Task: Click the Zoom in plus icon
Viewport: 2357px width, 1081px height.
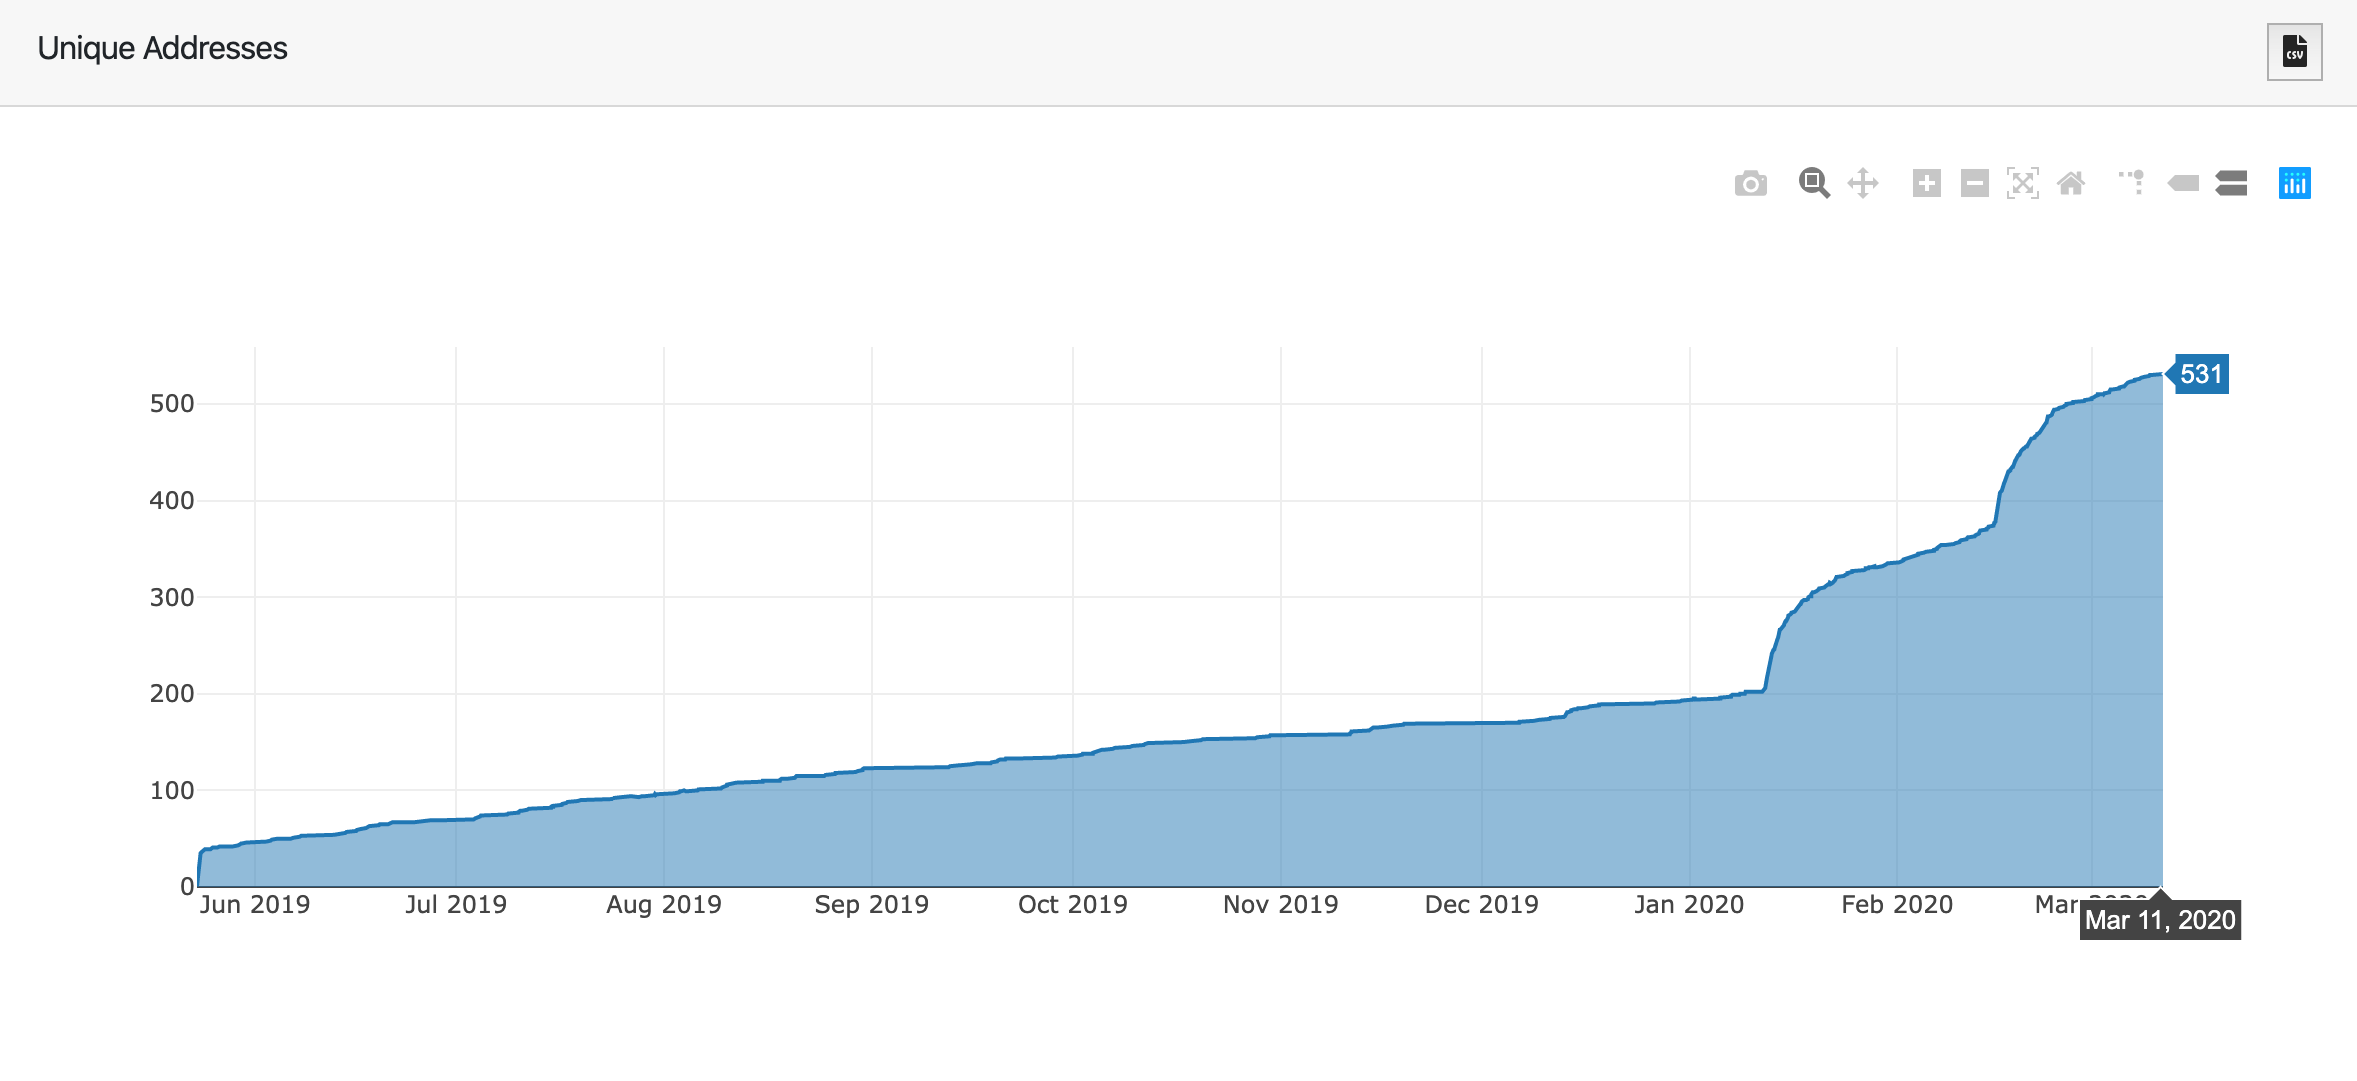Action: pos(1926,183)
